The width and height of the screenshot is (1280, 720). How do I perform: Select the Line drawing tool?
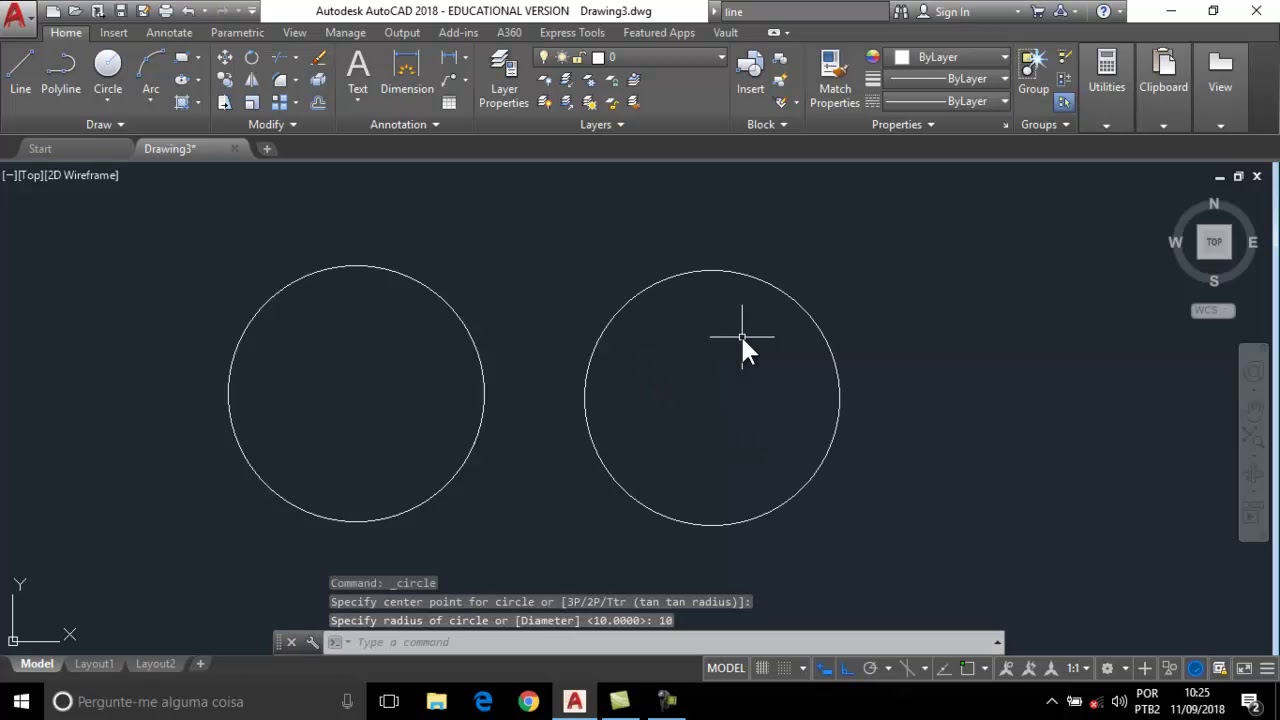(x=20, y=74)
